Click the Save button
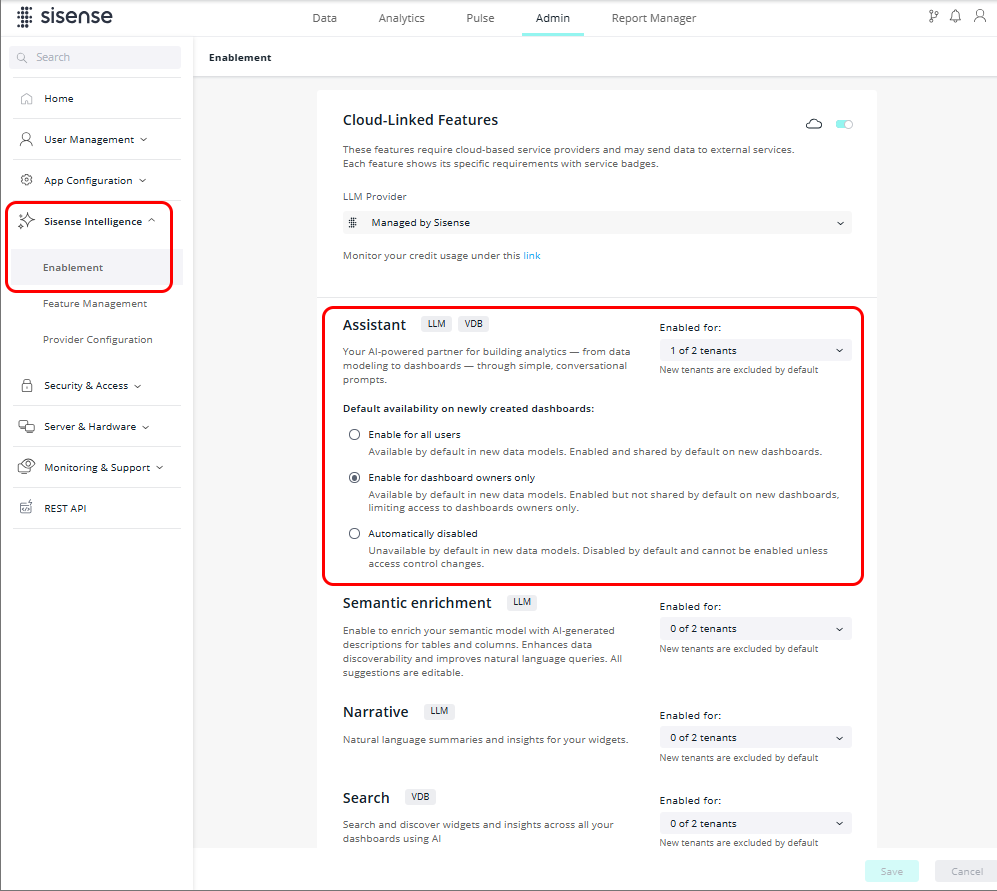997x891 pixels. [891, 871]
